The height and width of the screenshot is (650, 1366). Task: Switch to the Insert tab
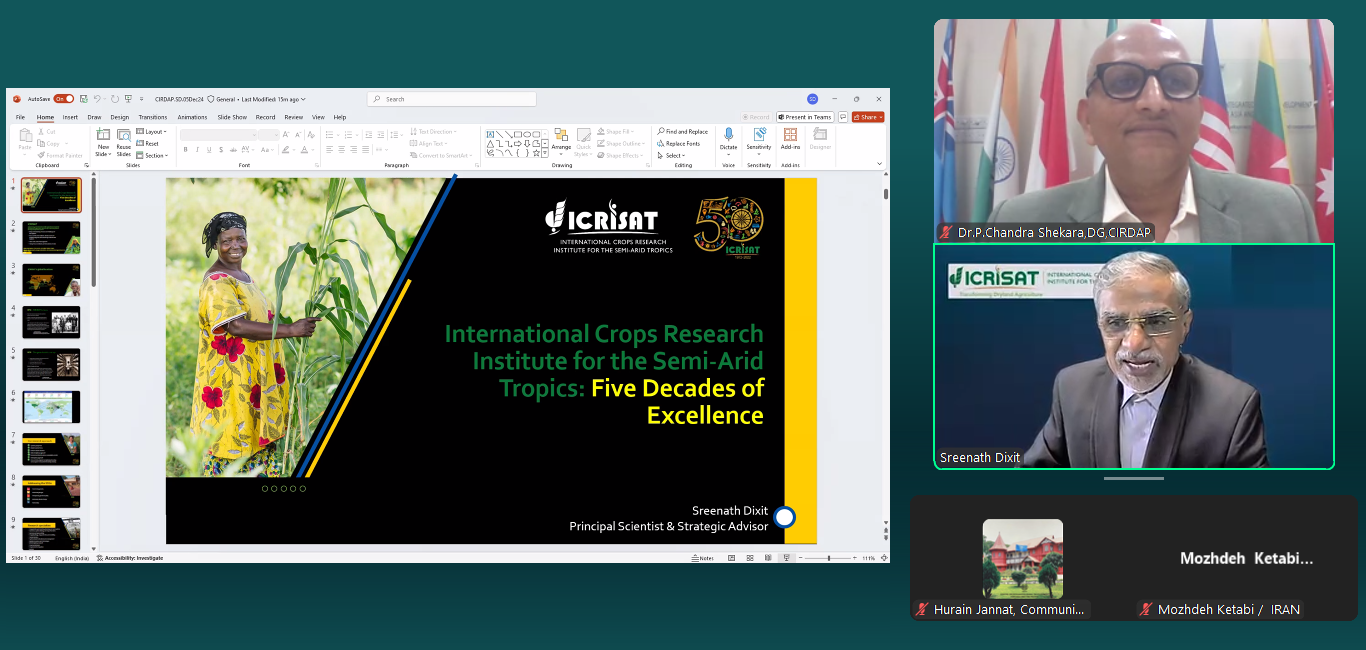70,117
